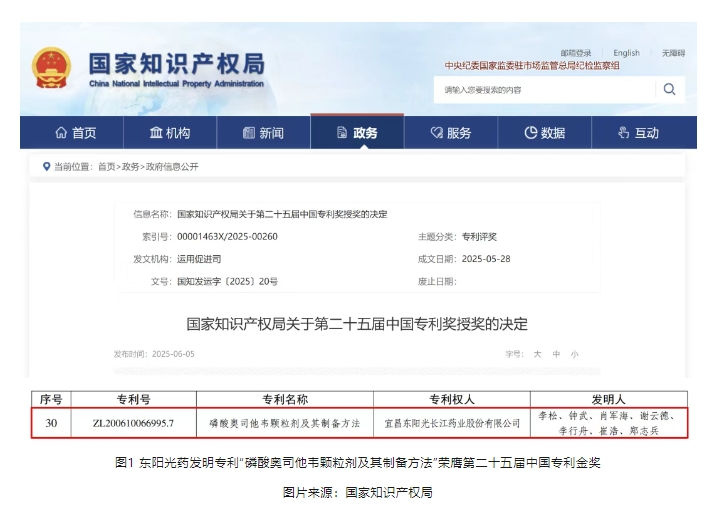The width and height of the screenshot is (707, 513).
Task: Click the 发明人 table header
Action: 609,399
